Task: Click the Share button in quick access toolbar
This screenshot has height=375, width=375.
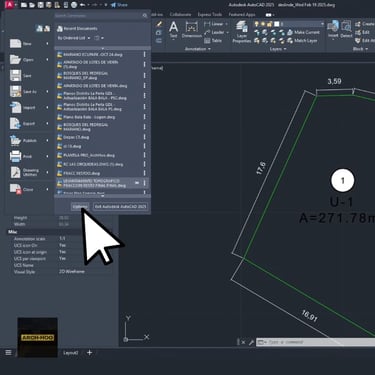Action: pos(119,5)
